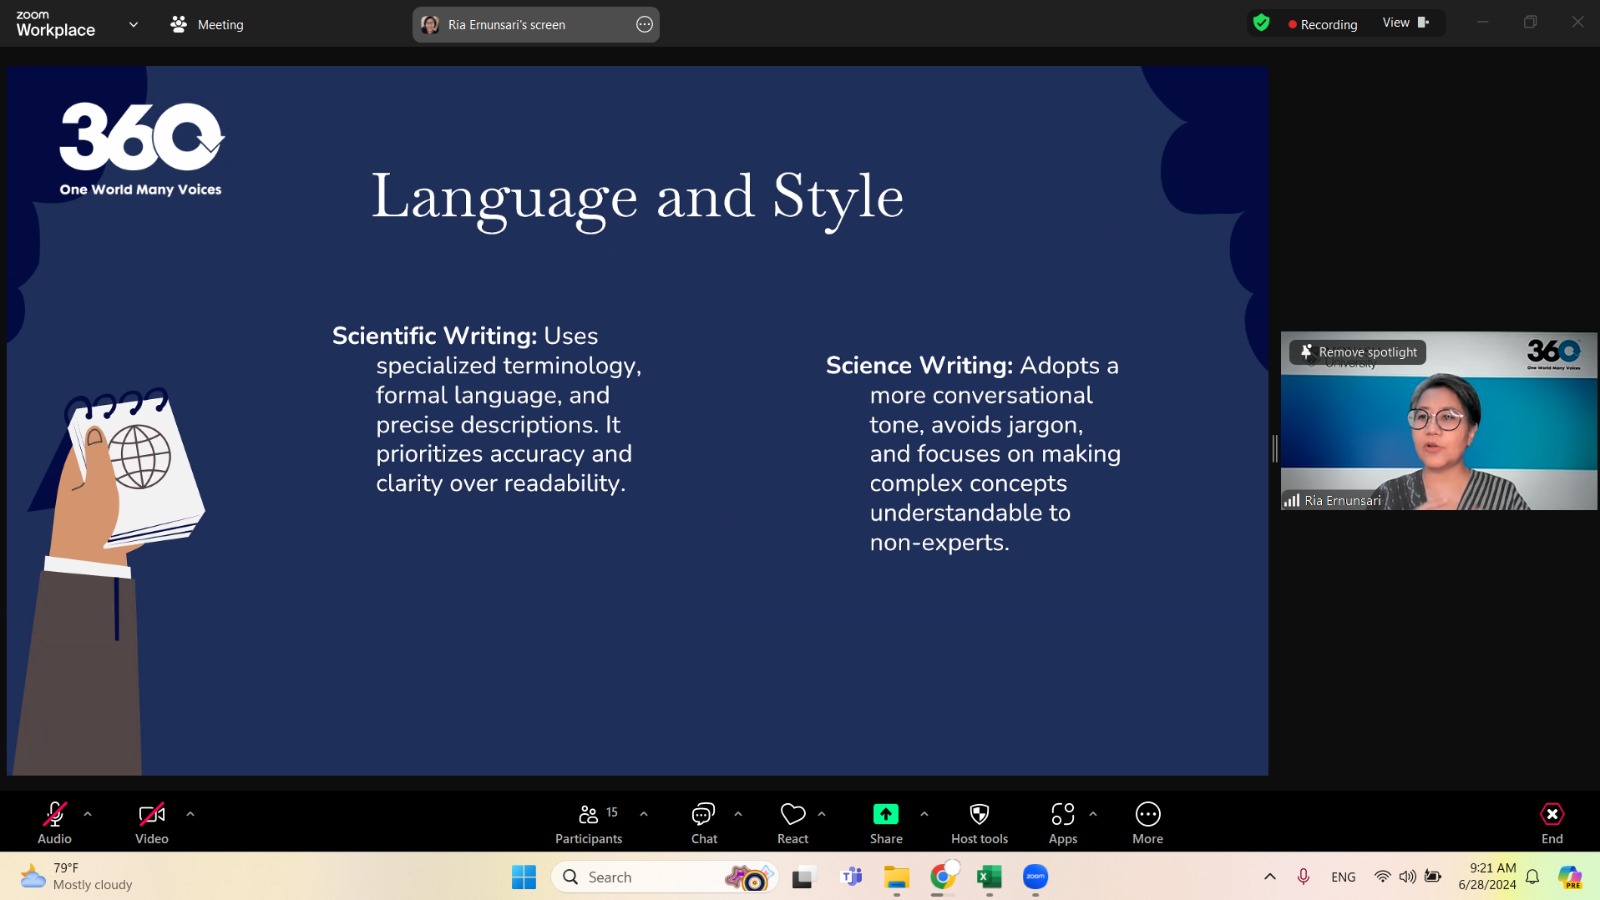
Task: Open the View menu
Action: point(1405,23)
